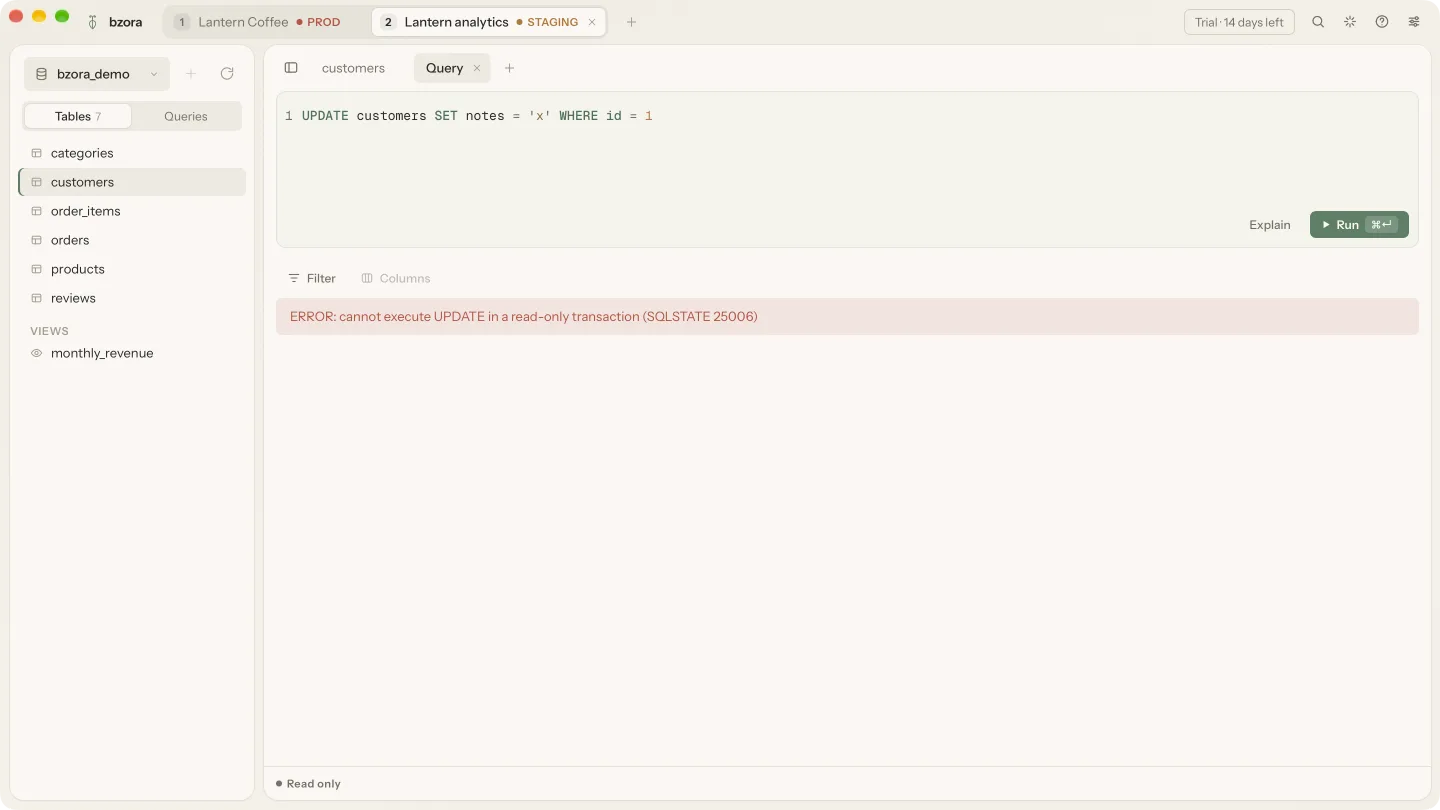Switch to the Lantern Coffee PROD connection

pyautogui.click(x=266, y=22)
